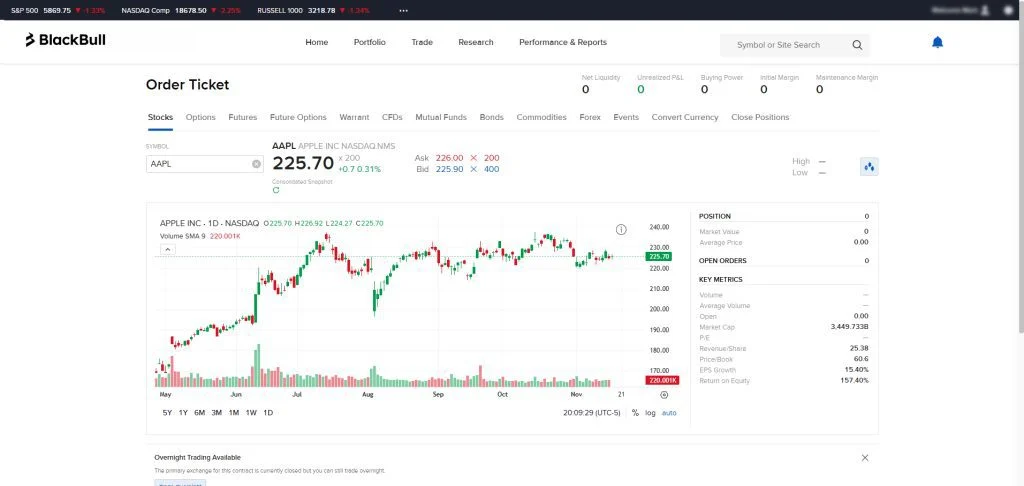Click the search magnifier icon
1024x486 pixels.
click(857, 45)
